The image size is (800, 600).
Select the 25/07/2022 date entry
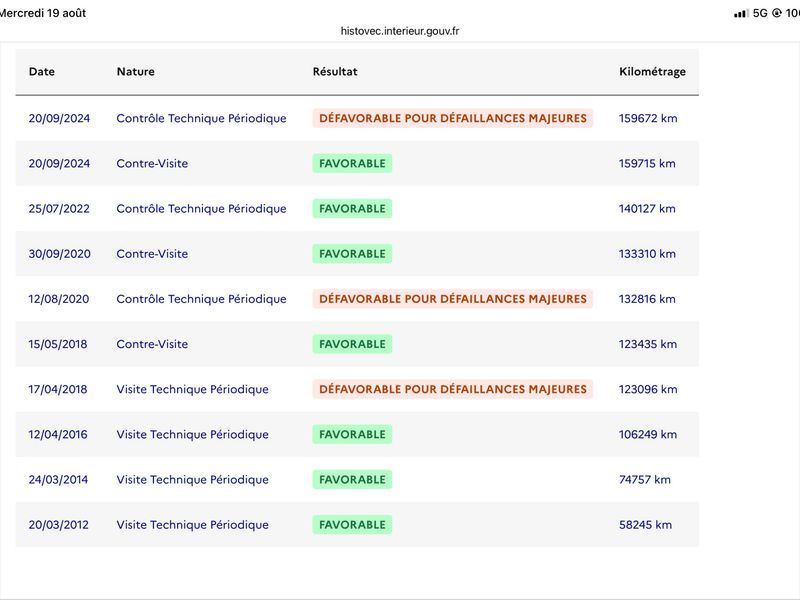point(59,209)
